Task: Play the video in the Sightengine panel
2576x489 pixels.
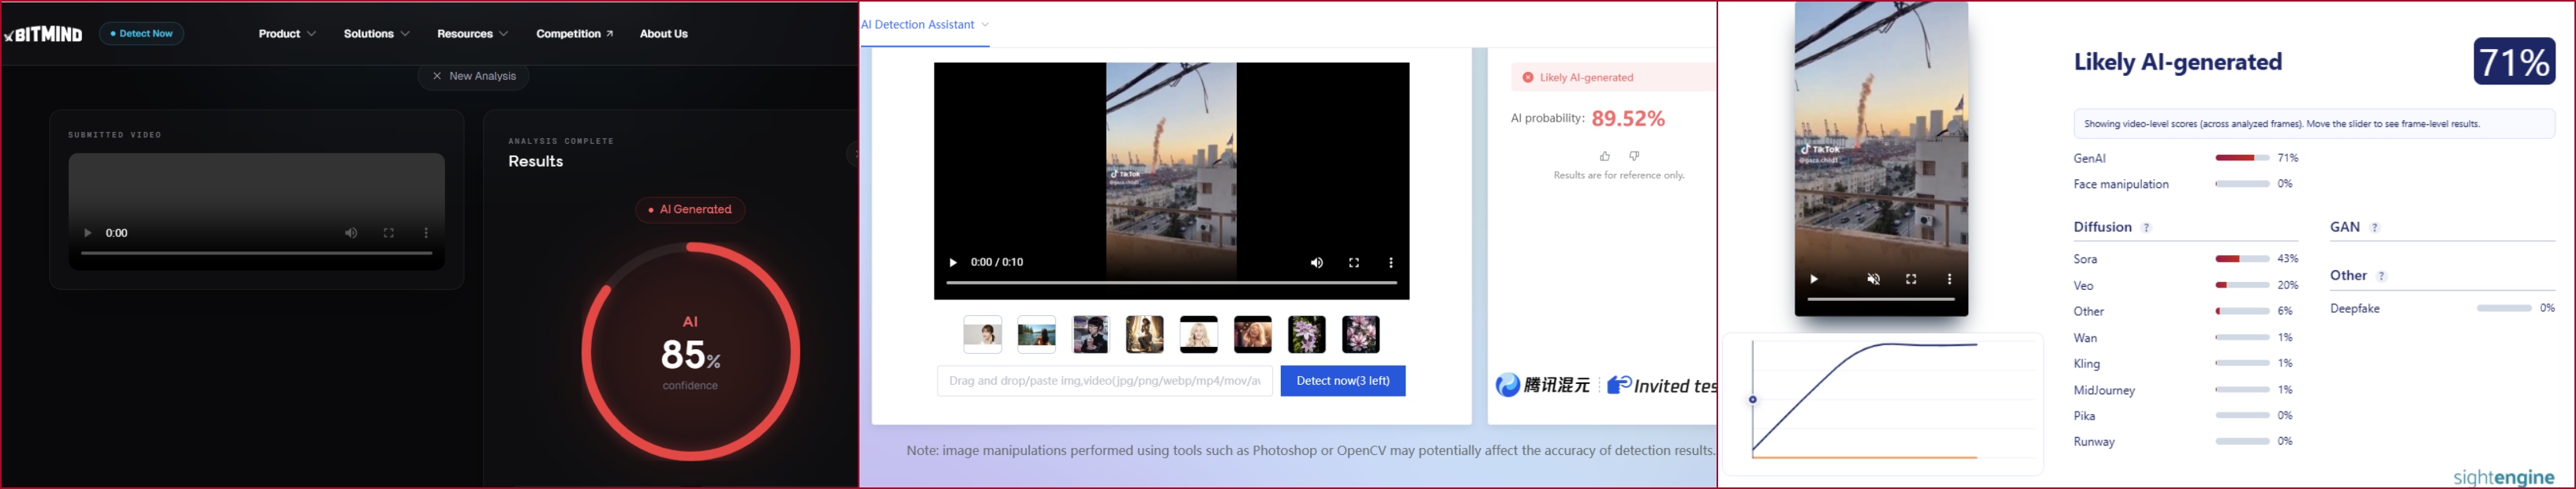Action: pos(1813,279)
